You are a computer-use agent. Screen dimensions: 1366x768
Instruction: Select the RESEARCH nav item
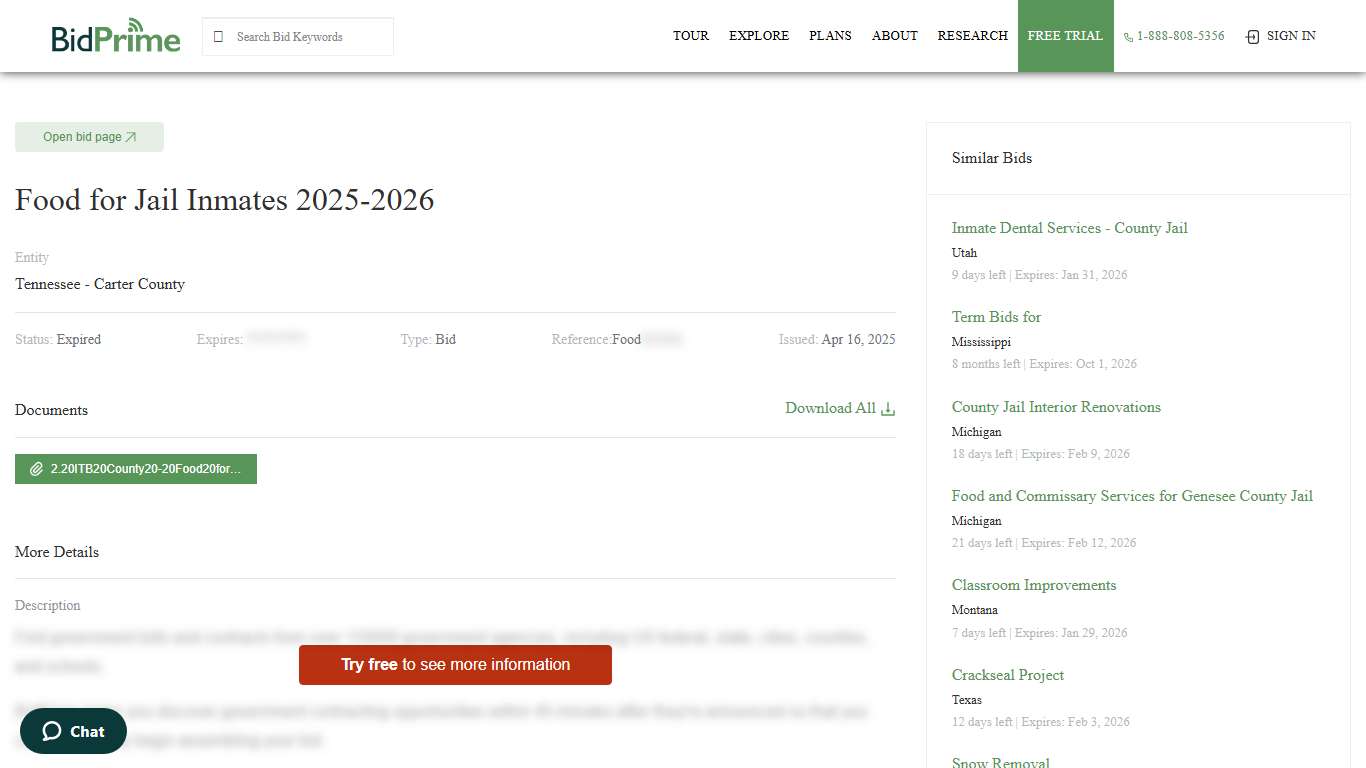point(972,36)
